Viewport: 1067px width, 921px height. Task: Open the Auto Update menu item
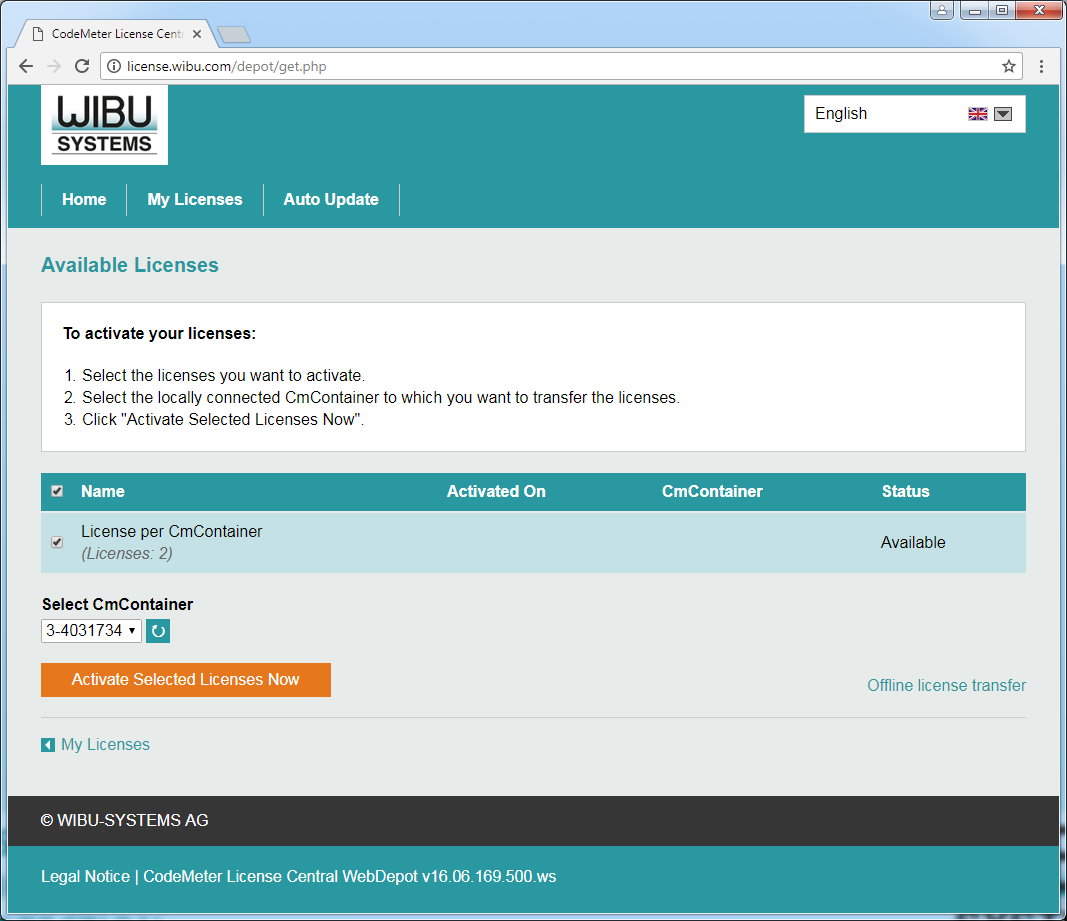click(331, 199)
